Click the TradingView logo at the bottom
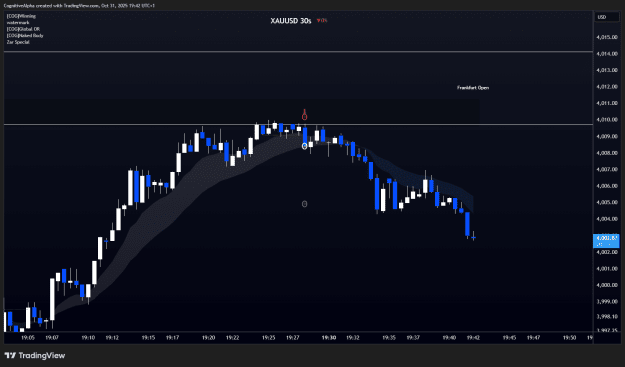This screenshot has width=625, height=367. click(35, 355)
